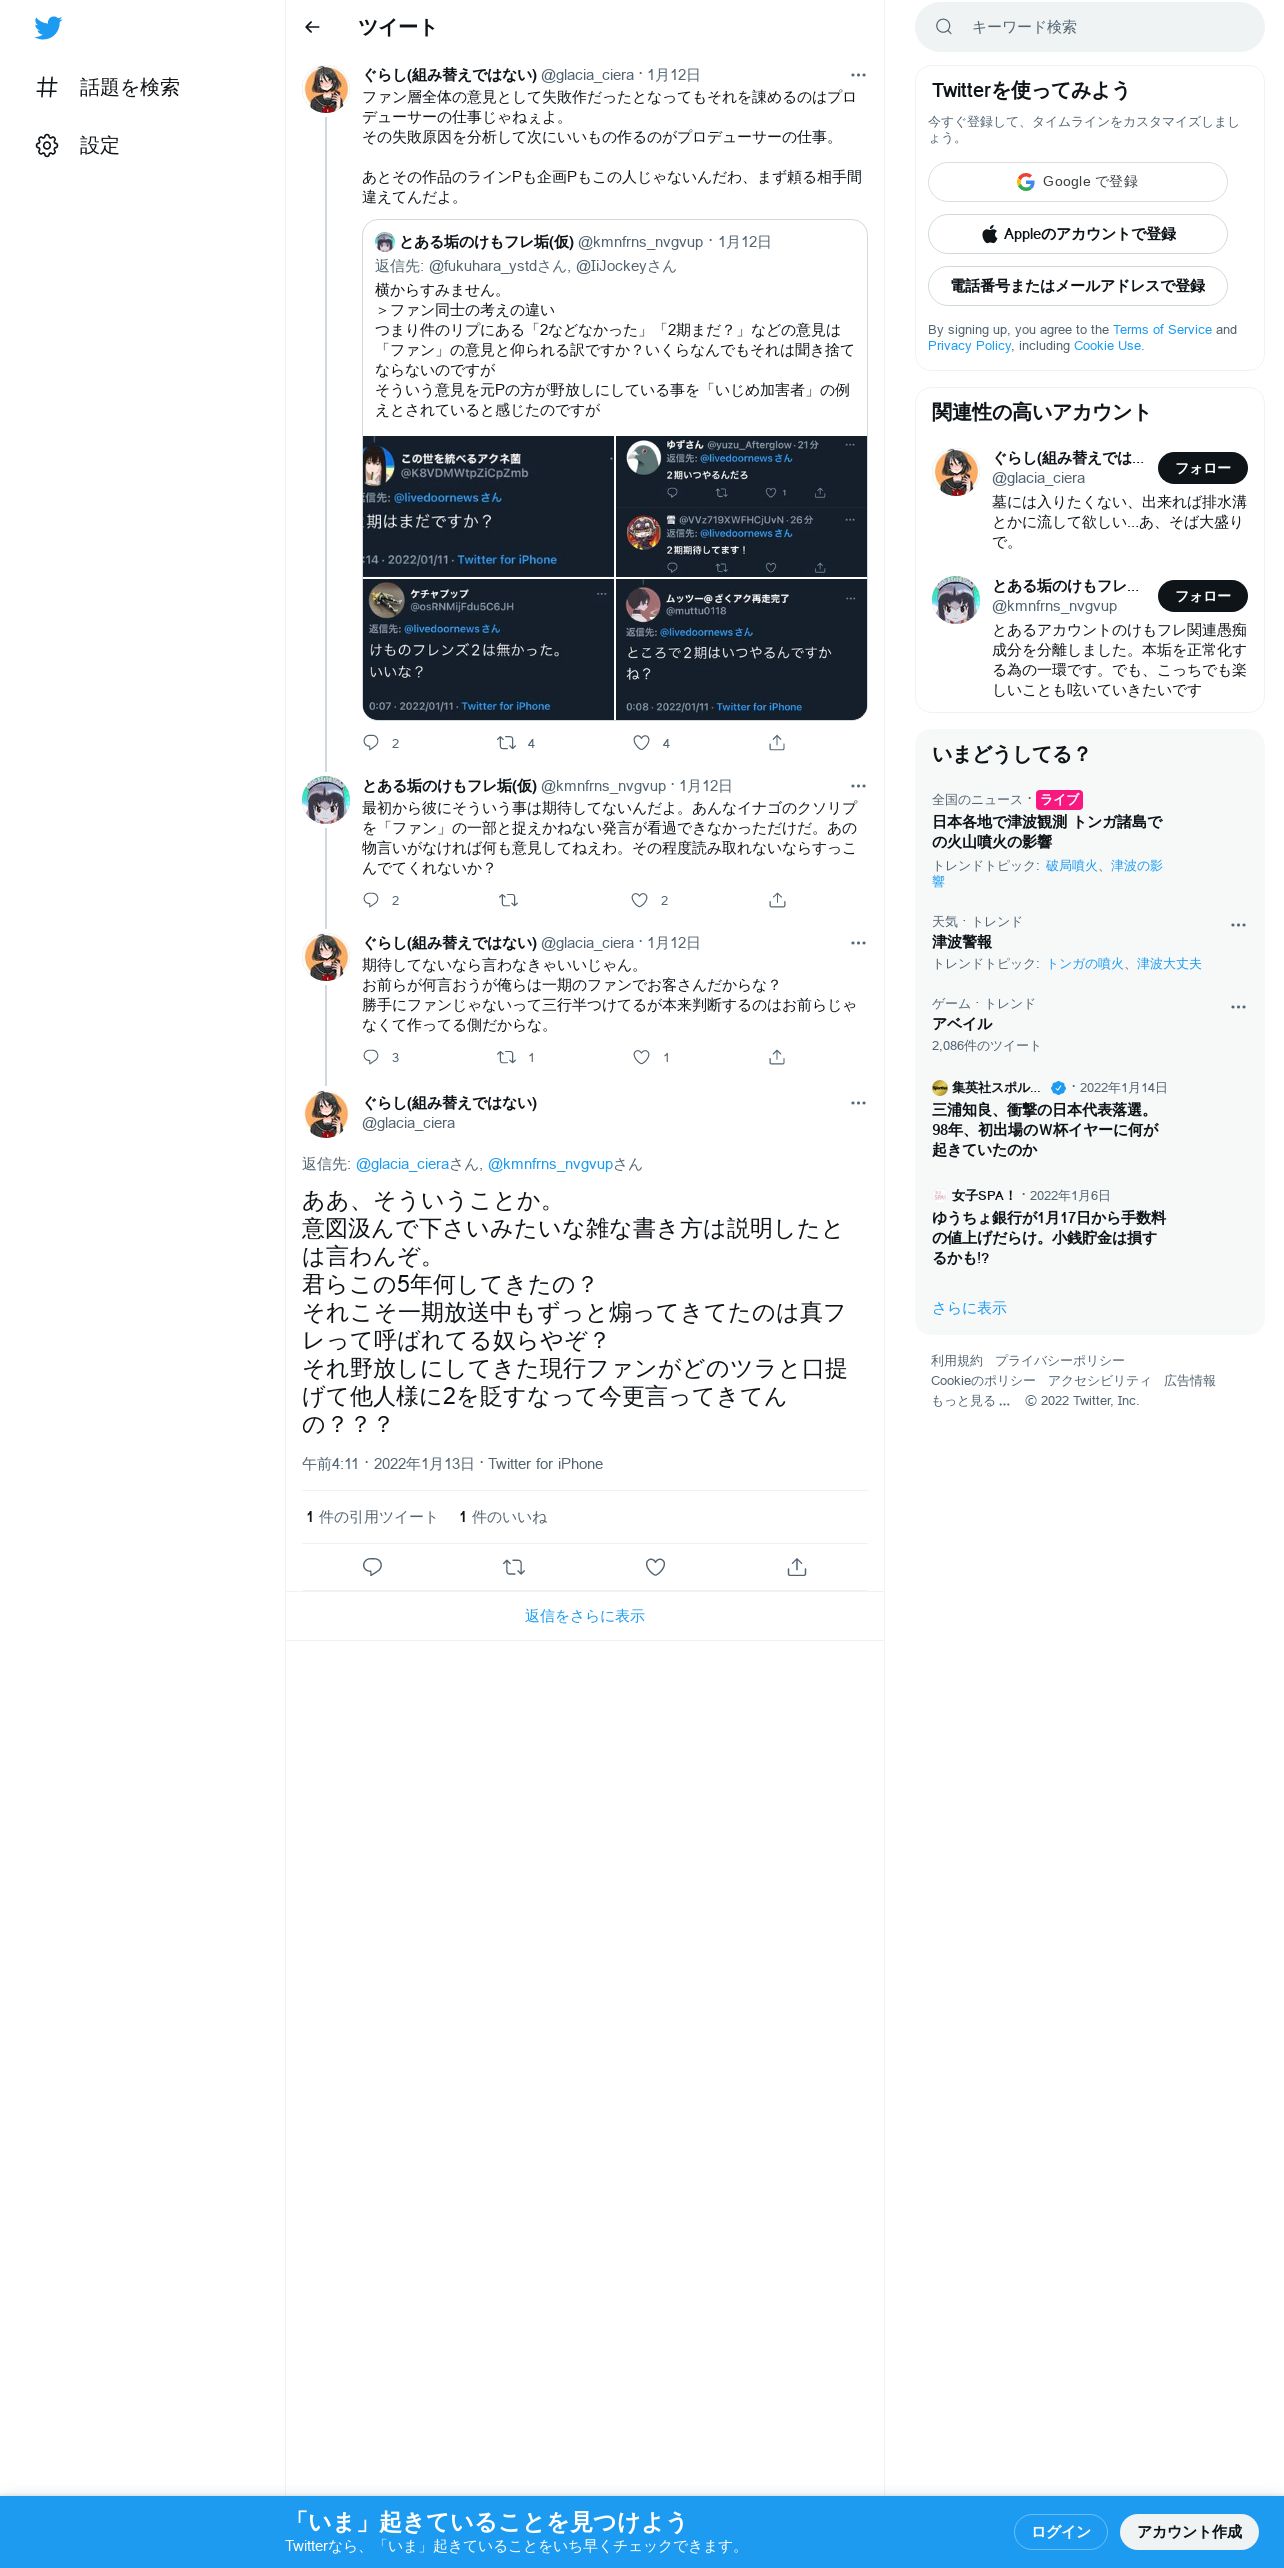1284x2568 pixels.
Task: Like the main tweet from 午前4:11
Action: point(655,1567)
